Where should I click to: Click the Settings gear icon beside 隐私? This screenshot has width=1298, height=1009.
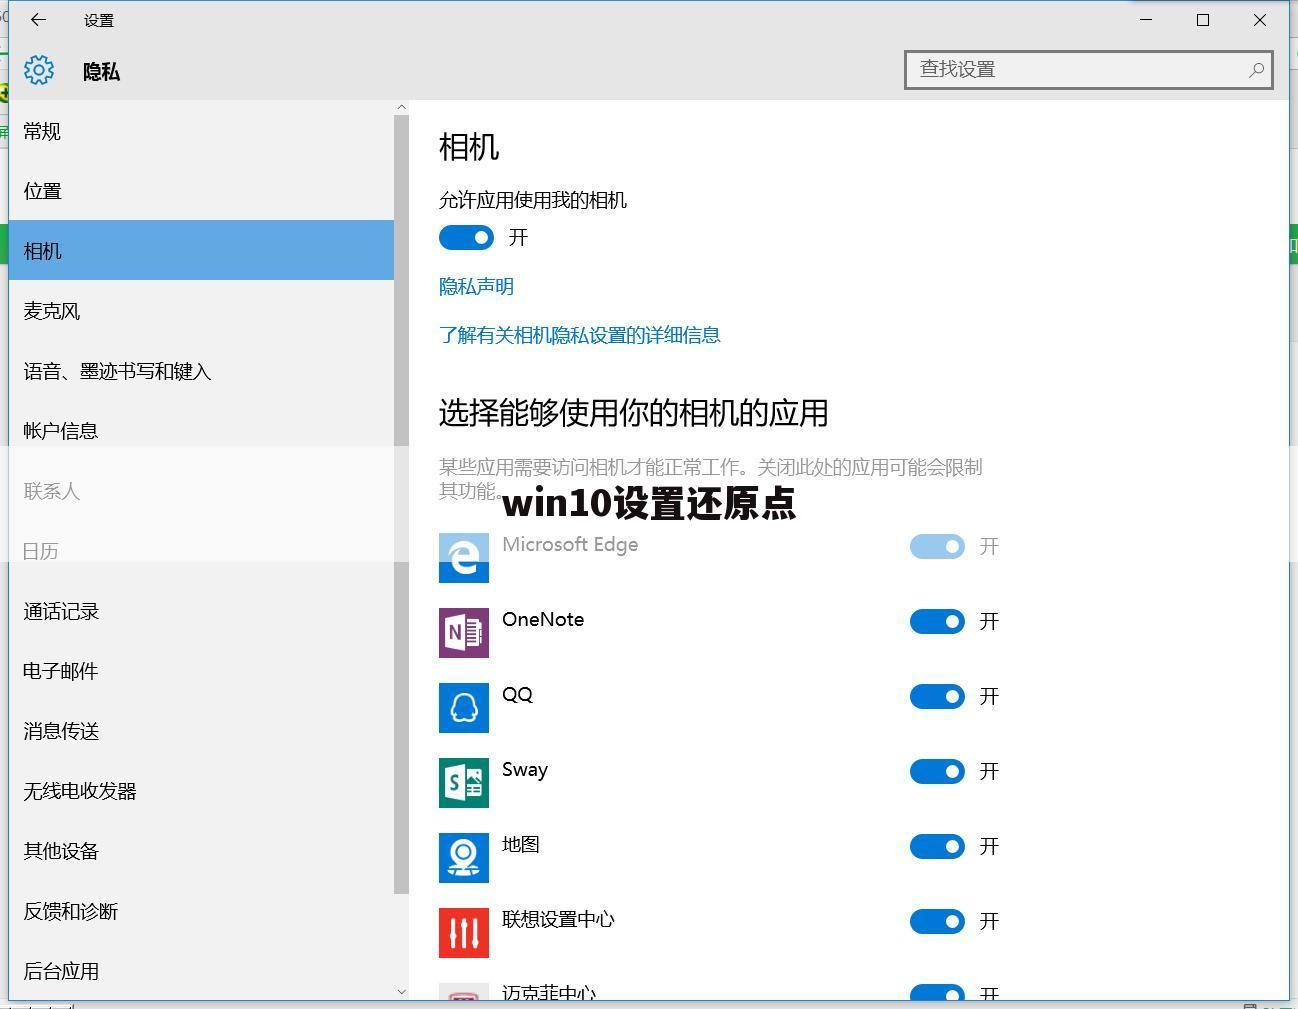[39, 70]
